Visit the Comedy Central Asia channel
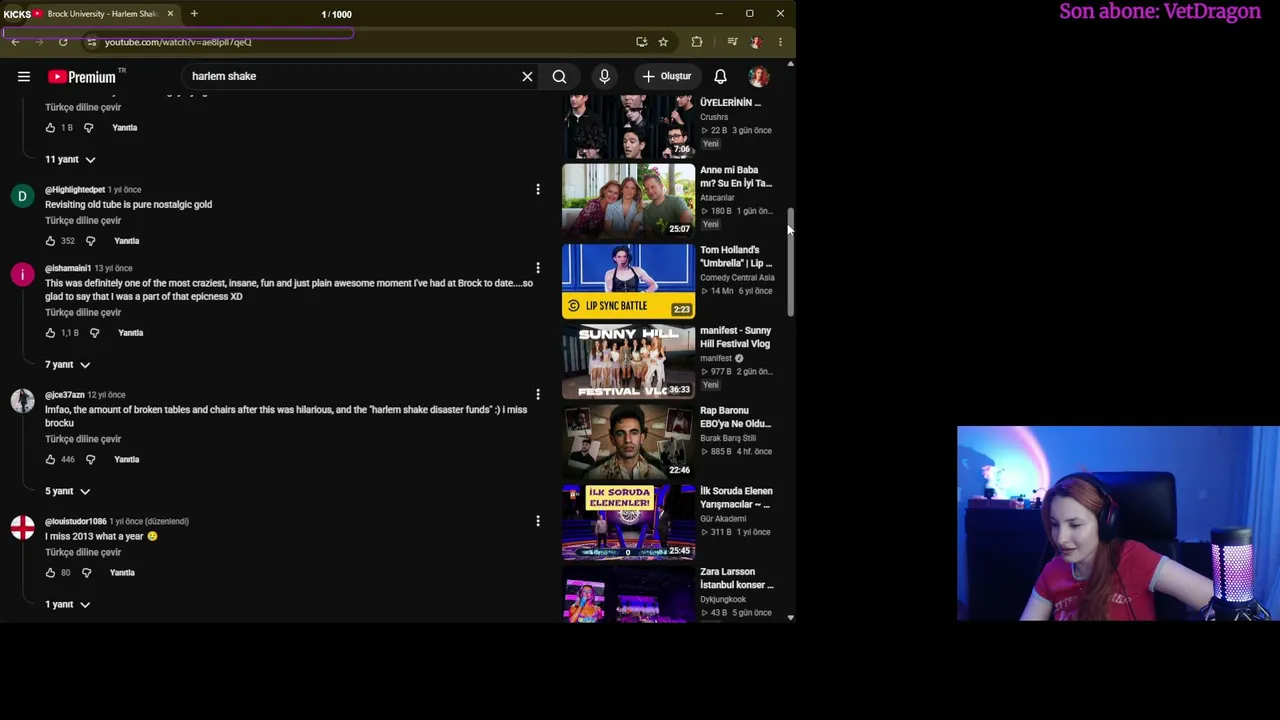 pos(737,278)
